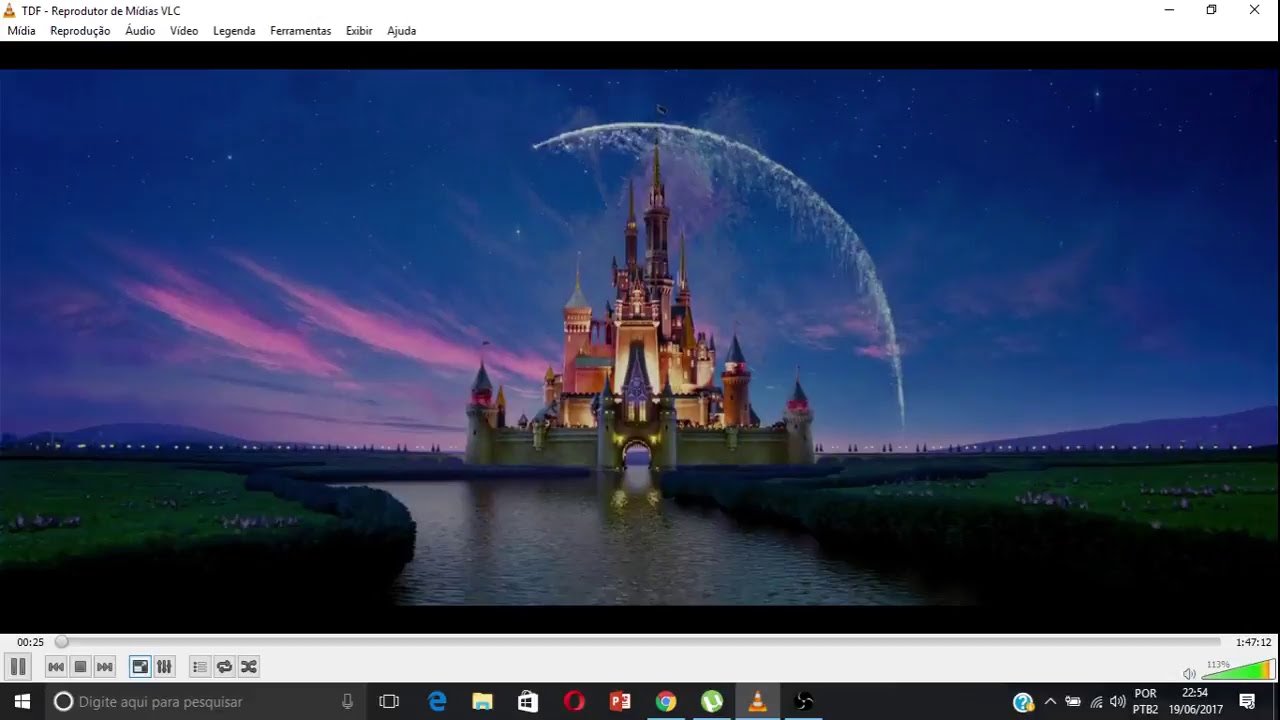Adjust the VLC volume slider at 113%
Screen dimensions: 1280x720
[x=1237, y=670]
